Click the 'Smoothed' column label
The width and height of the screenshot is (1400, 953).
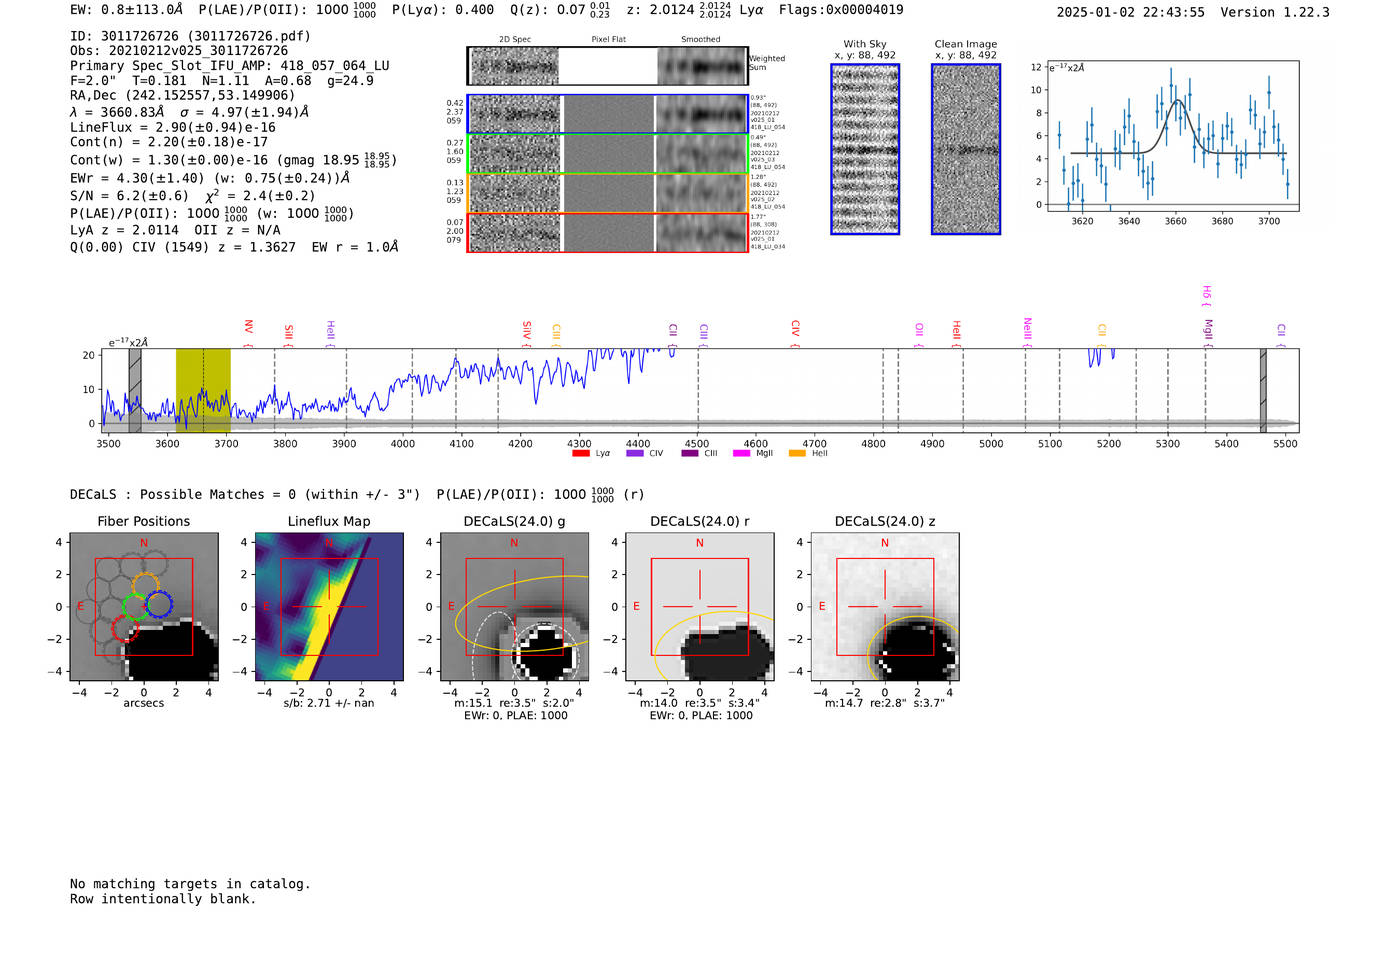point(701,39)
